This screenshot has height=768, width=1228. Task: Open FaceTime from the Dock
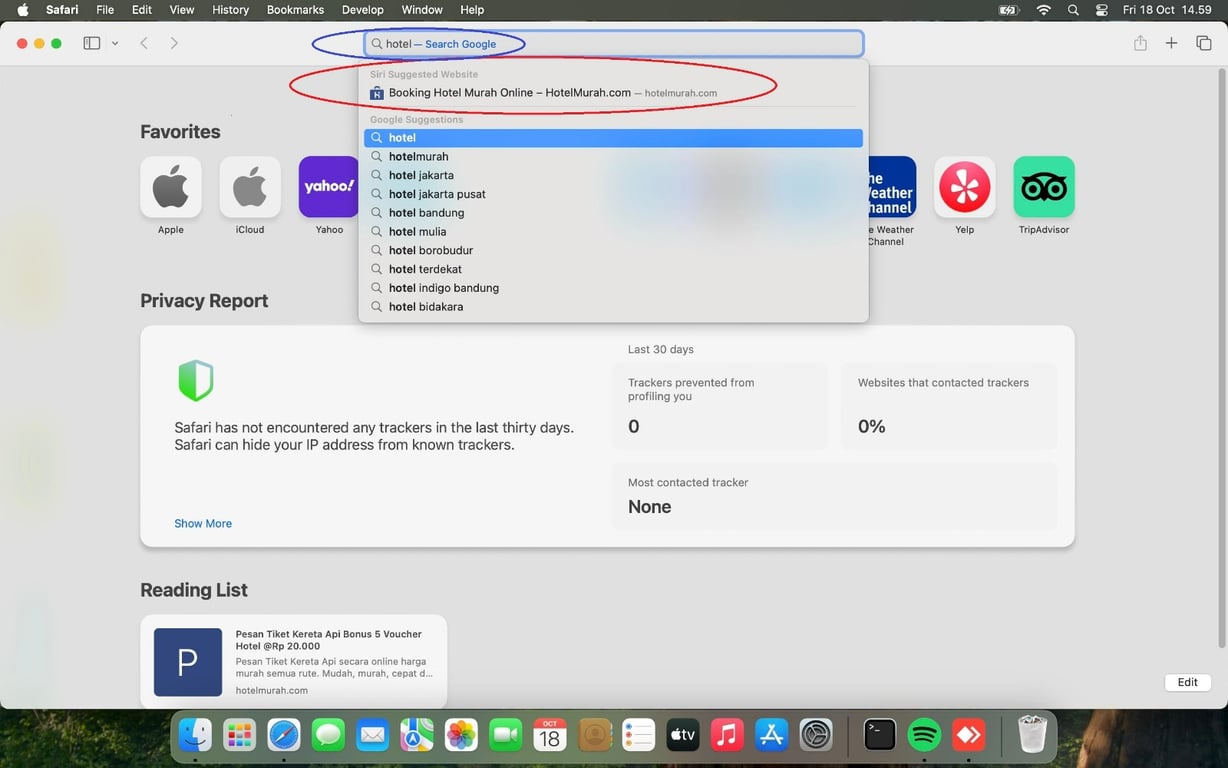point(506,735)
